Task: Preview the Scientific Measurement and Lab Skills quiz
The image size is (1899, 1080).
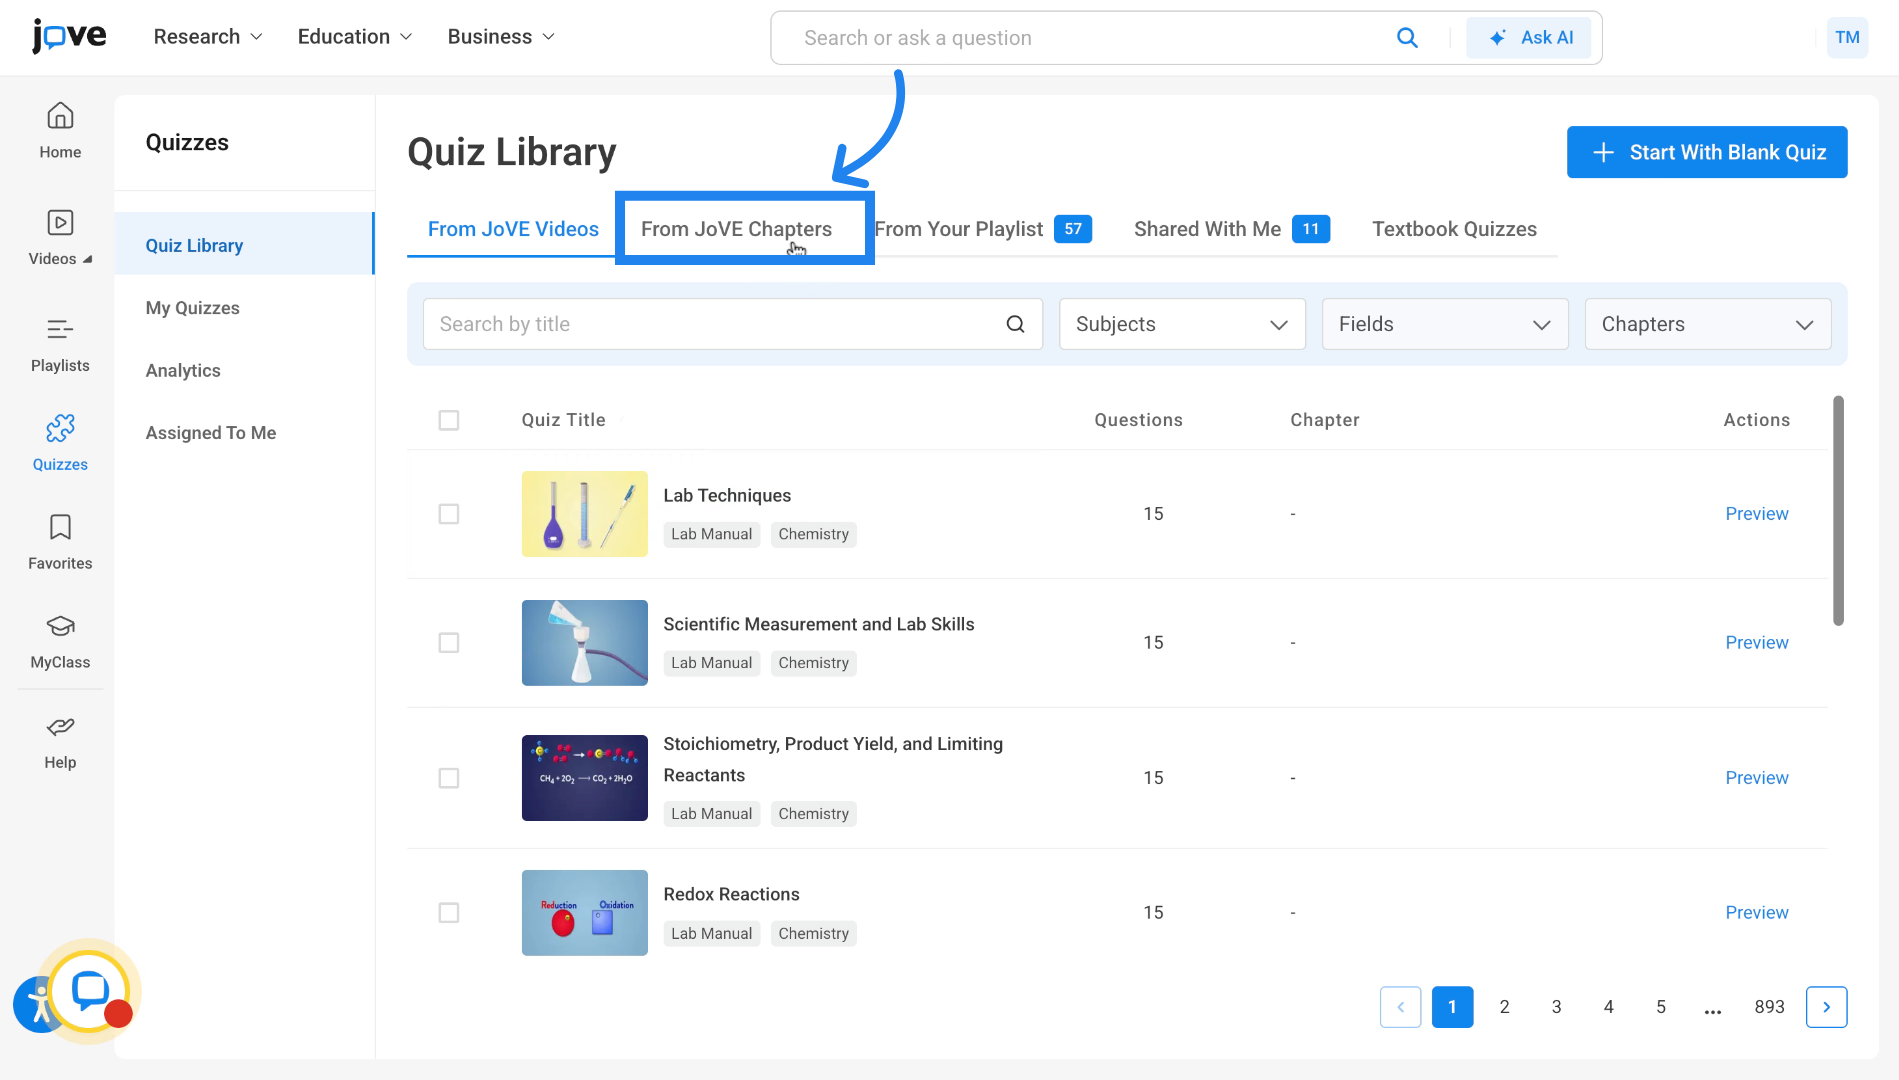Action: pos(1756,643)
